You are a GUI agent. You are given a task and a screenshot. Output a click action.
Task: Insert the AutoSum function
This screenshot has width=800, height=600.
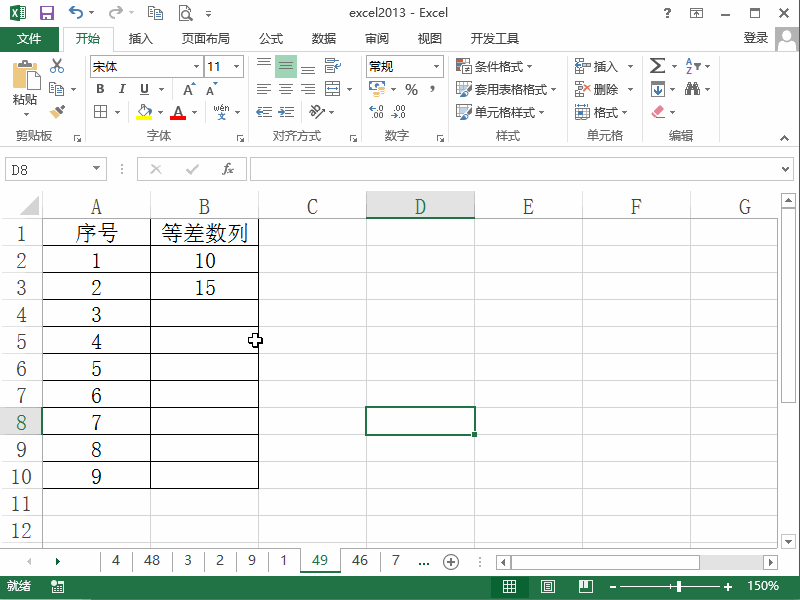tap(659, 66)
